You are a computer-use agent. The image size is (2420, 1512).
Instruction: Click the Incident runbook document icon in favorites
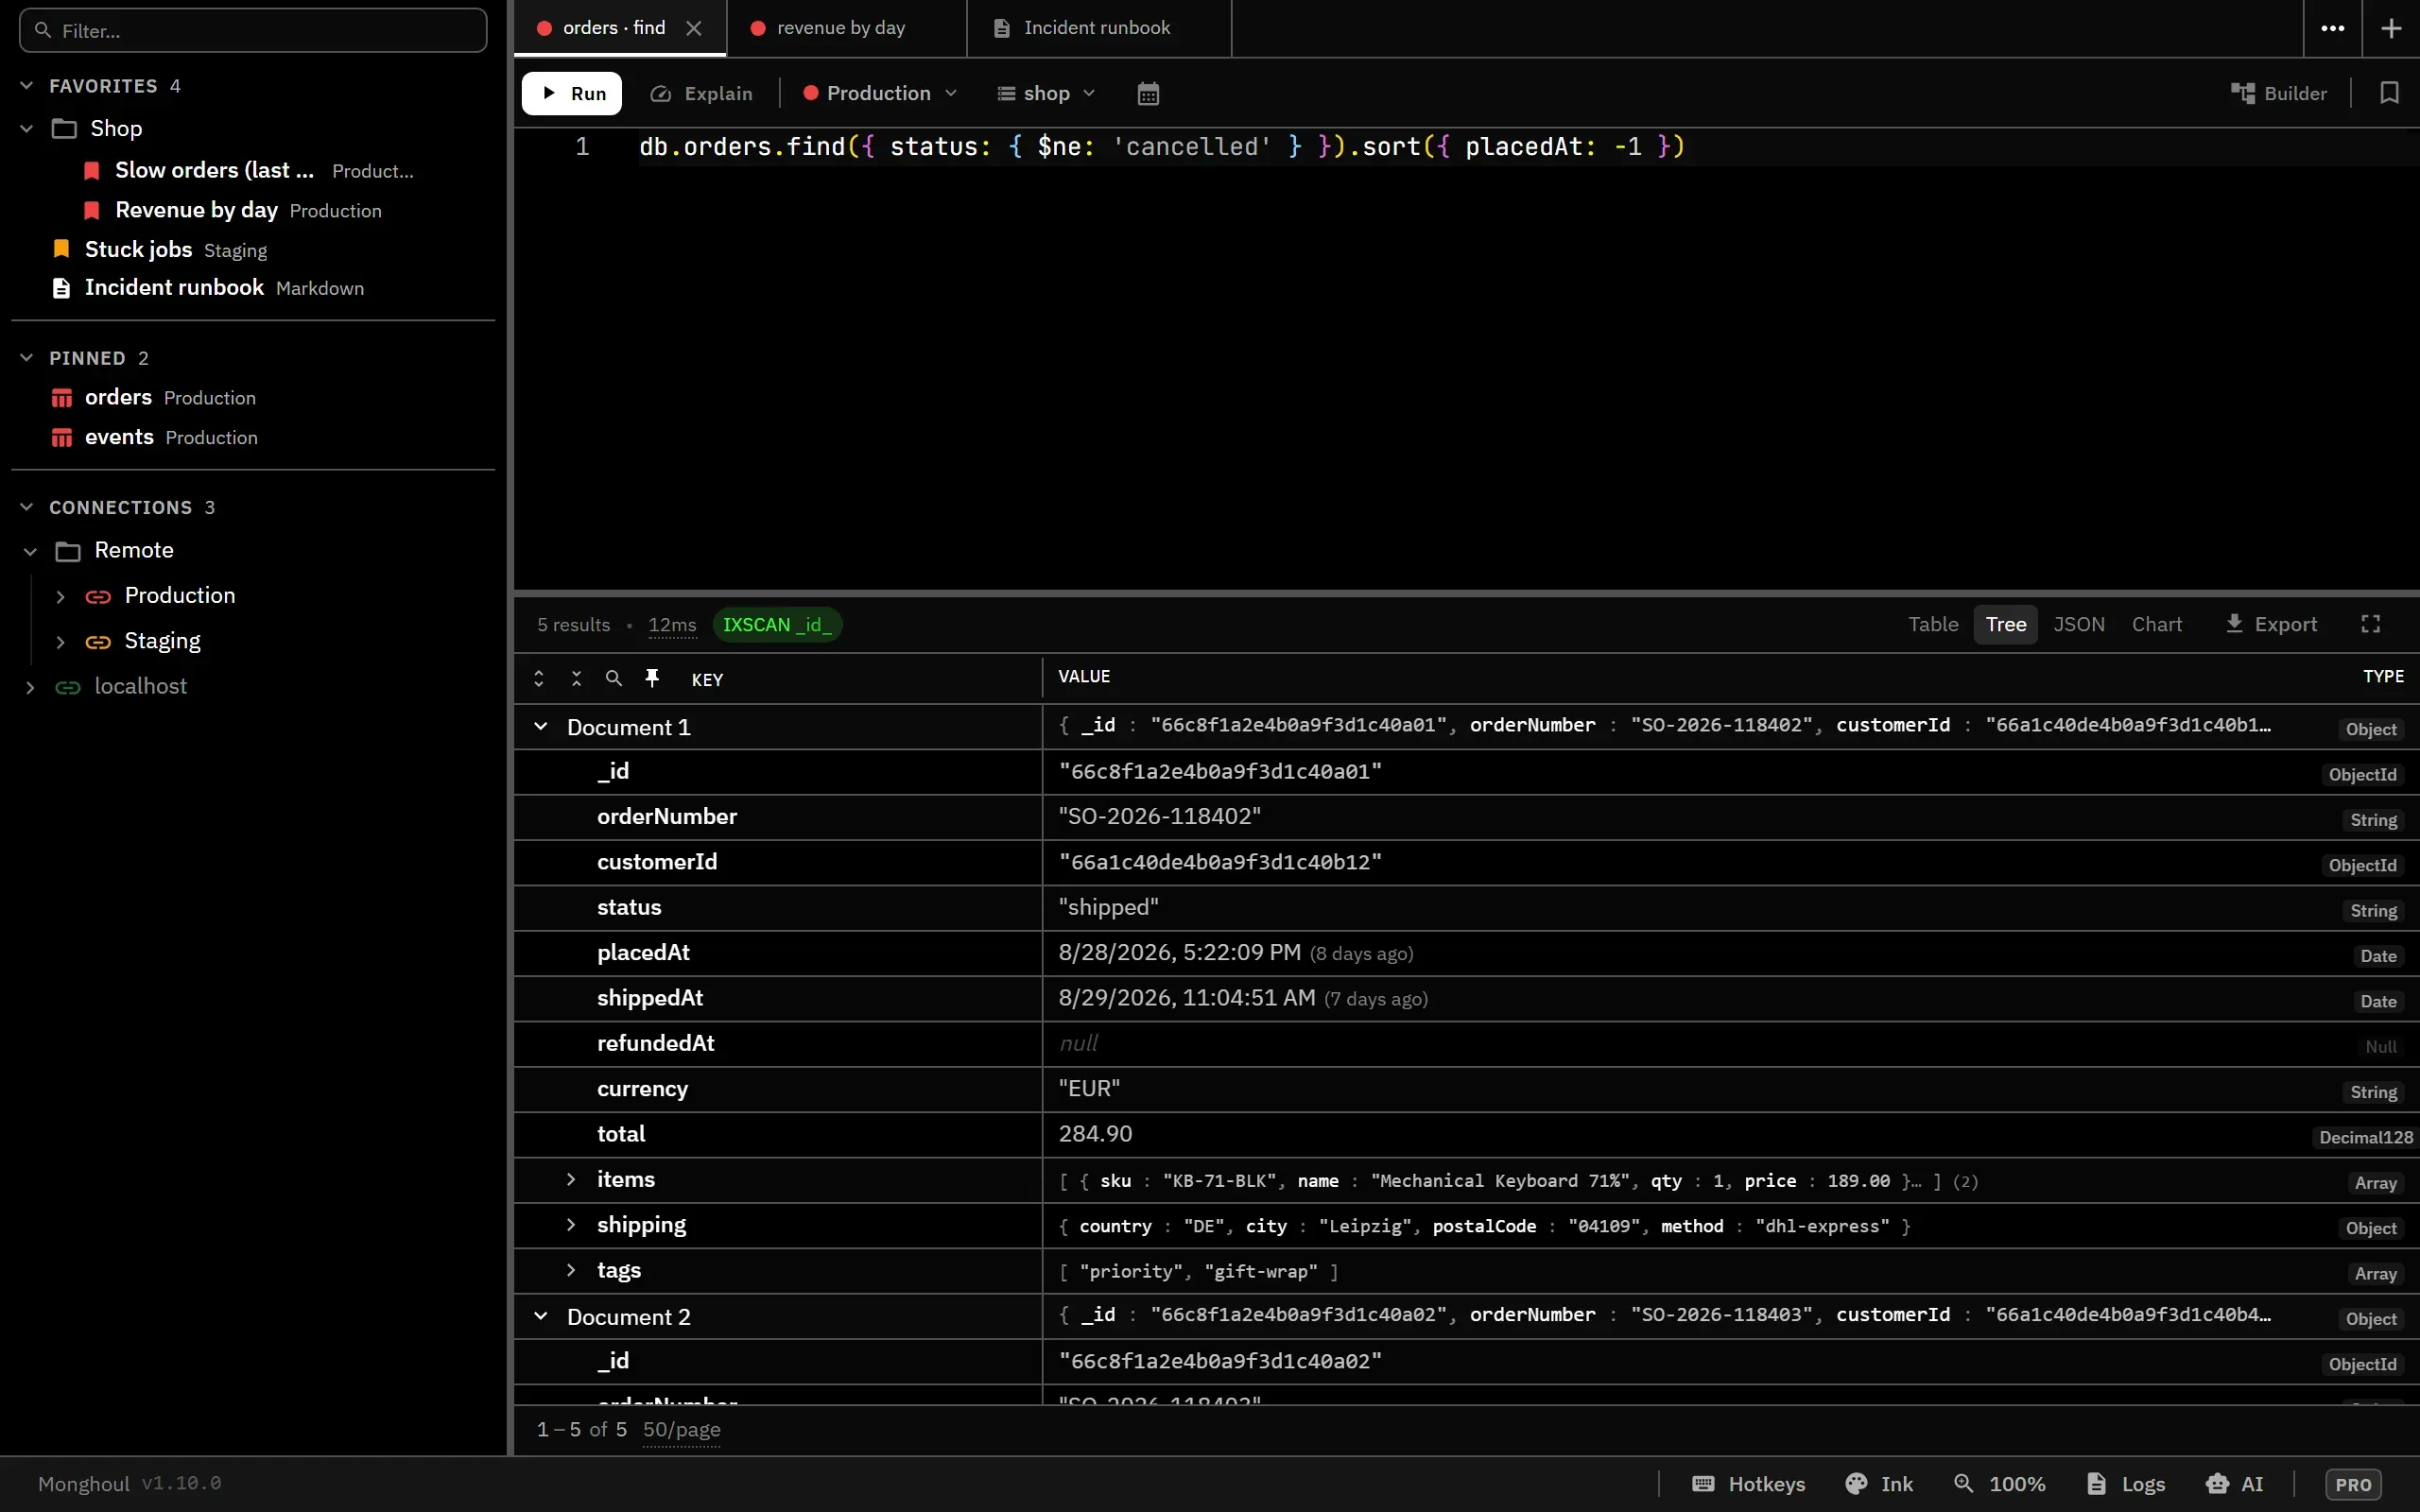tap(62, 288)
